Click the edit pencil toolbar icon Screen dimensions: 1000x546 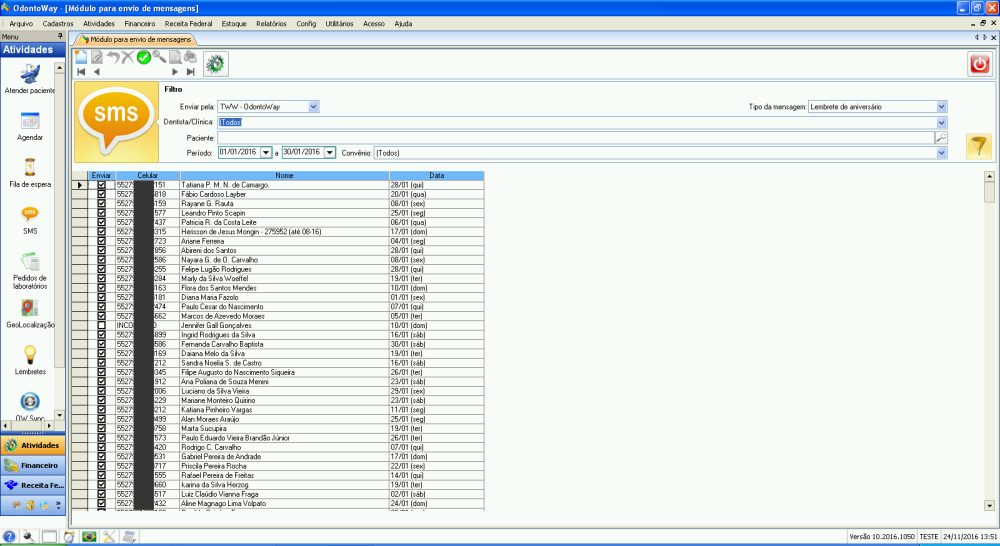[x=97, y=57]
